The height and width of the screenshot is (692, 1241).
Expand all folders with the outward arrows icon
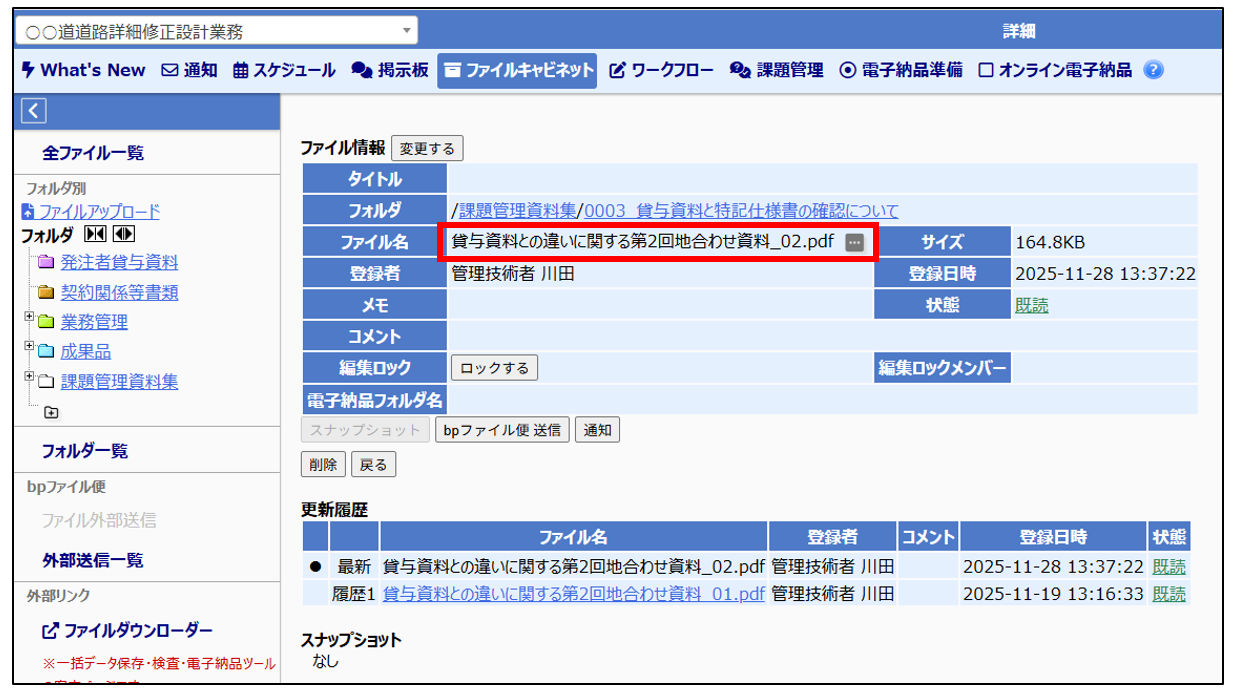pos(123,235)
